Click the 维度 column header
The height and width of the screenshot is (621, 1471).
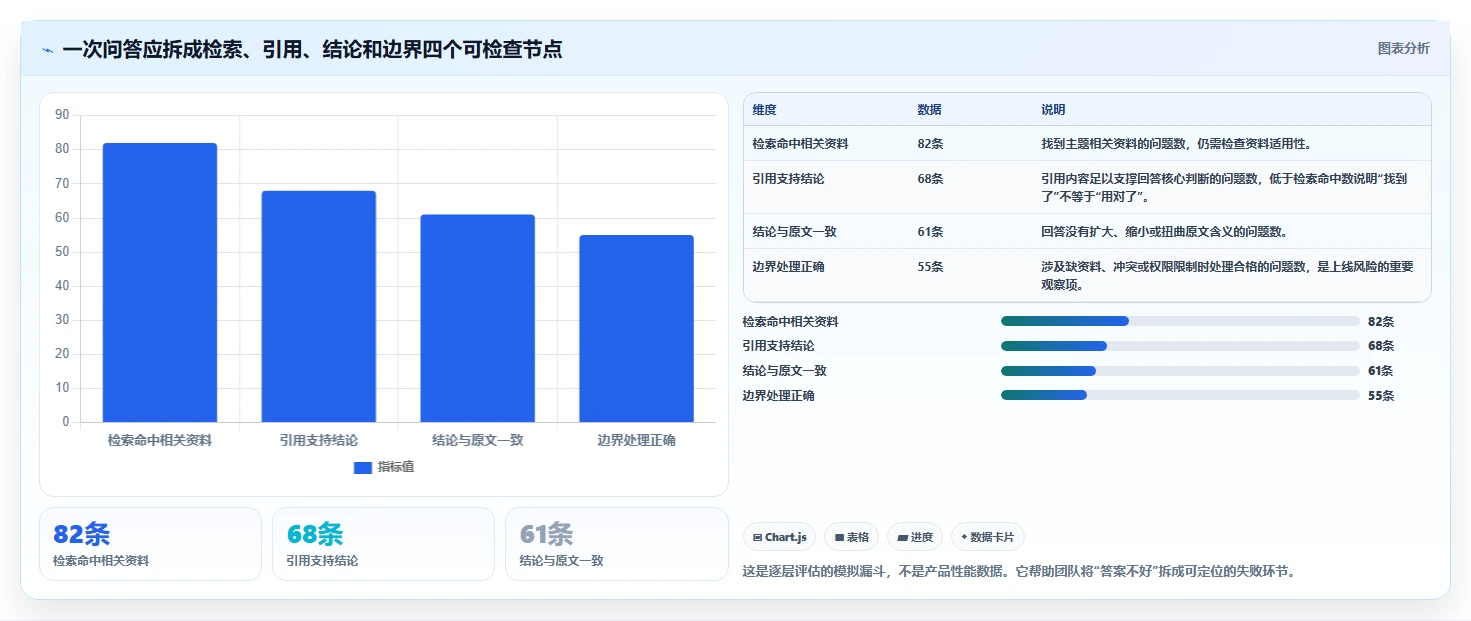click(765, 109)
